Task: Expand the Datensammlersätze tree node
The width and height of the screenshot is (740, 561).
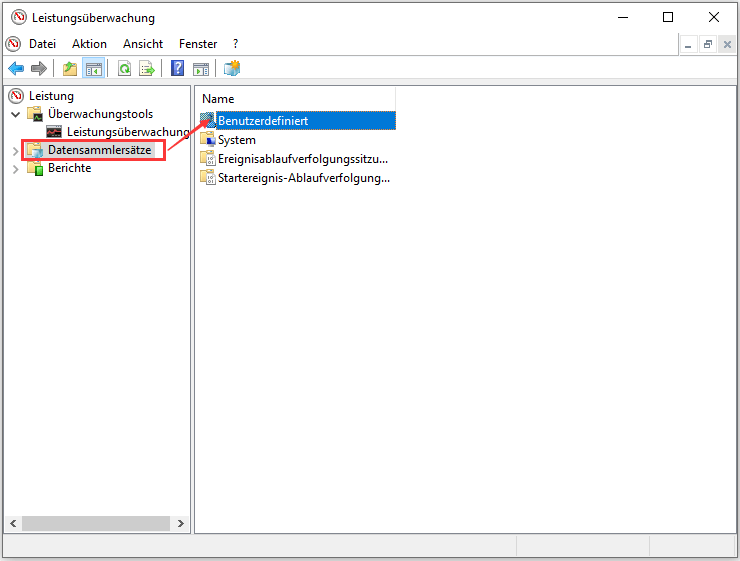Action: click(x=15, y=150)
